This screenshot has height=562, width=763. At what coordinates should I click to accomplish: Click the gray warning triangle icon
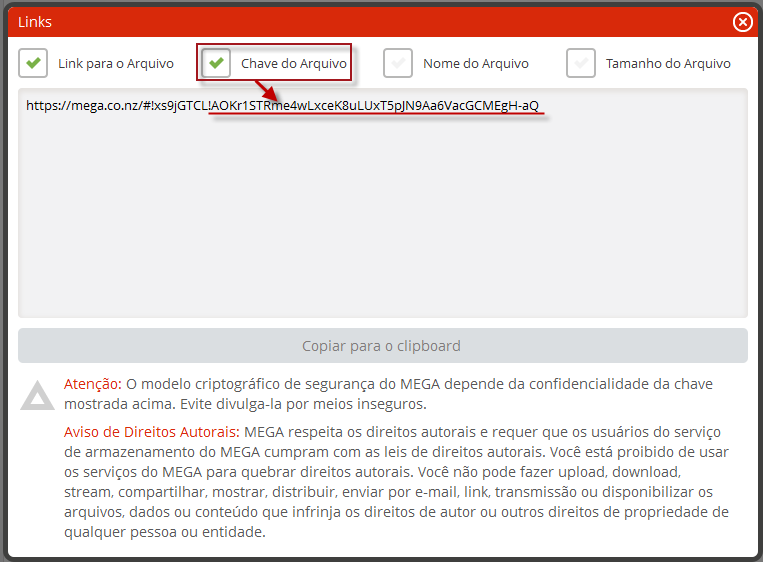38,396
